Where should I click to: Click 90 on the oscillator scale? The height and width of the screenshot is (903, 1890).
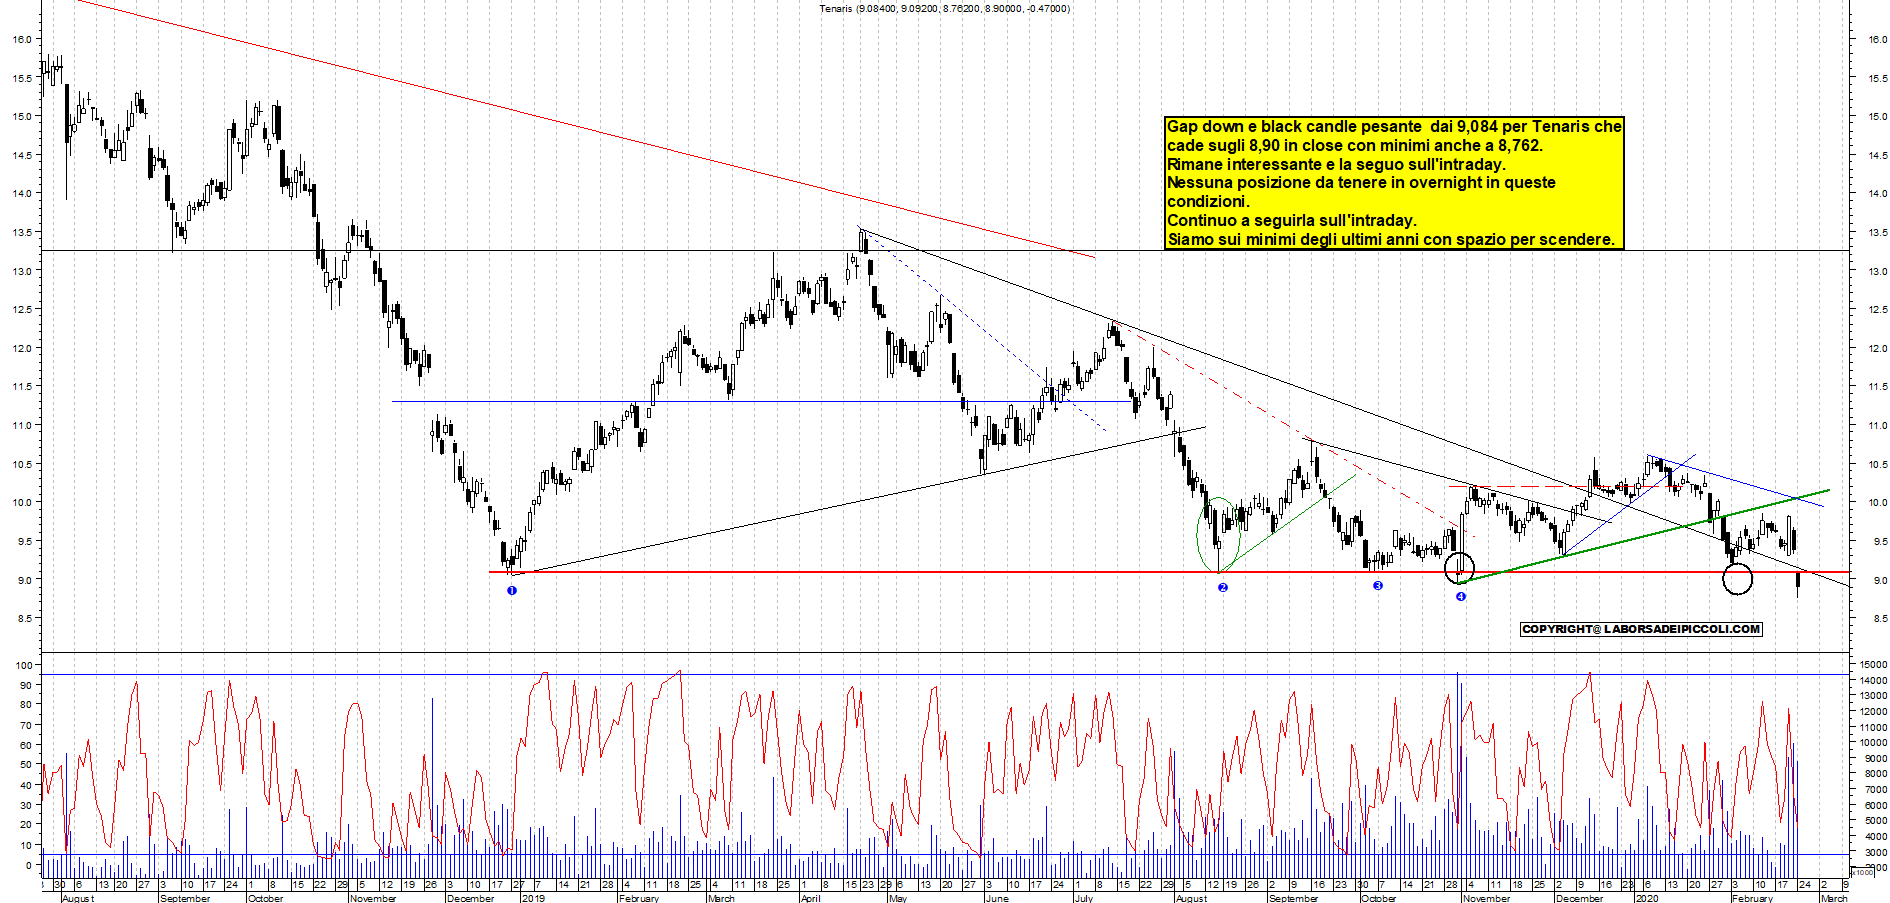coord(25,685)
